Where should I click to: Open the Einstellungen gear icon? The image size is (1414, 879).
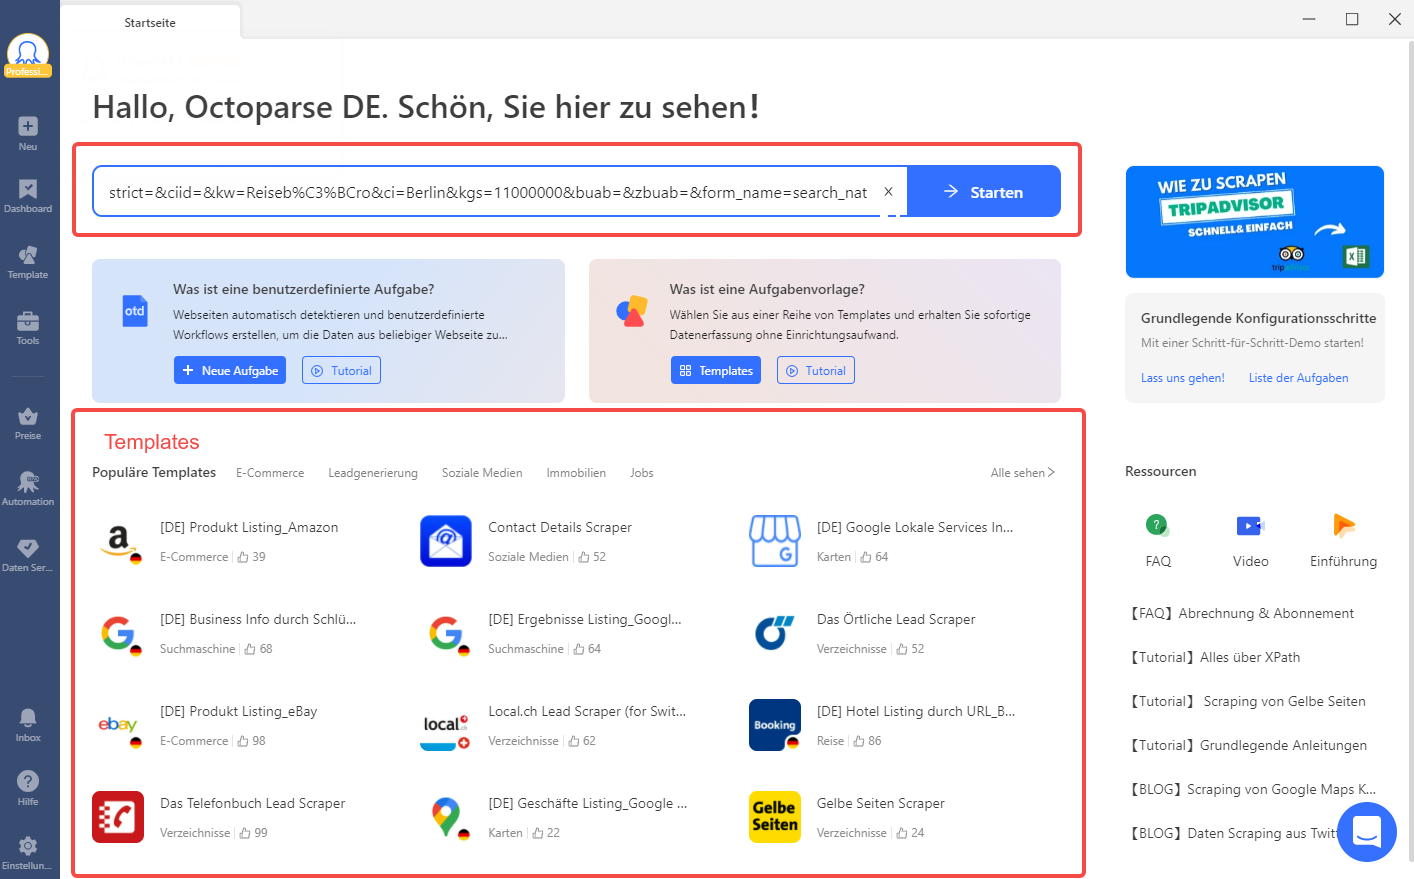coord(28,846)
